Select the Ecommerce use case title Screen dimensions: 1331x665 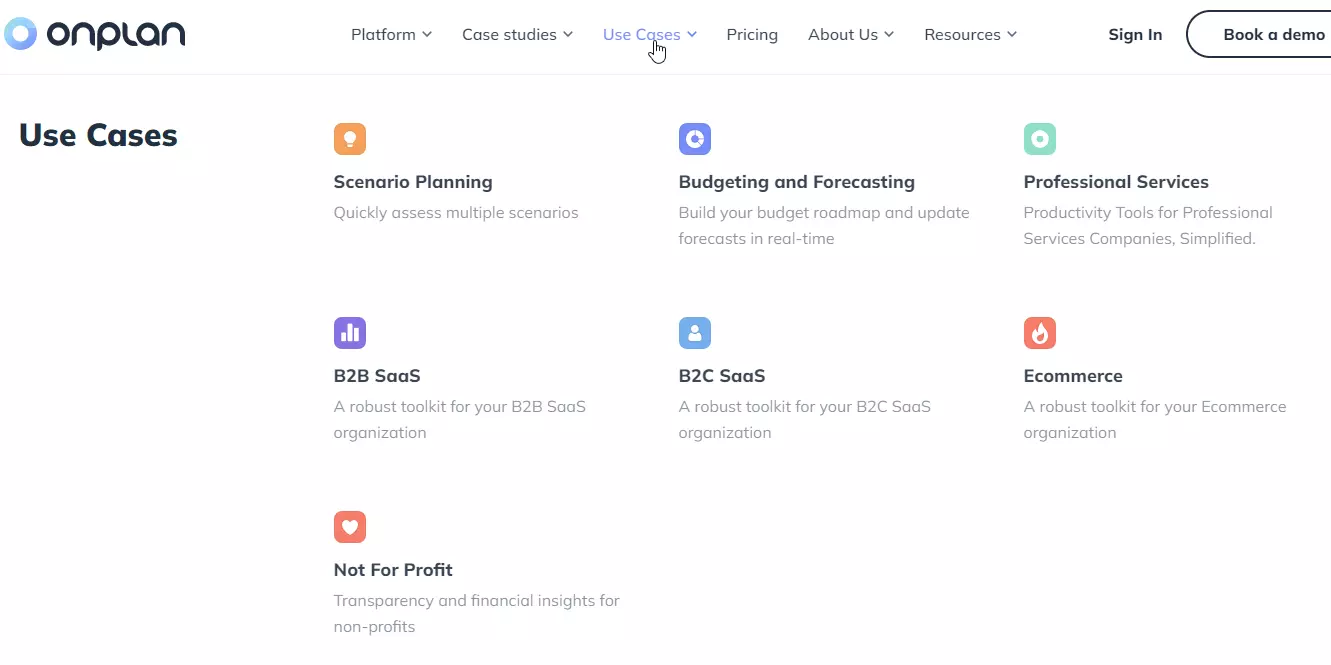coord(1073,376)
